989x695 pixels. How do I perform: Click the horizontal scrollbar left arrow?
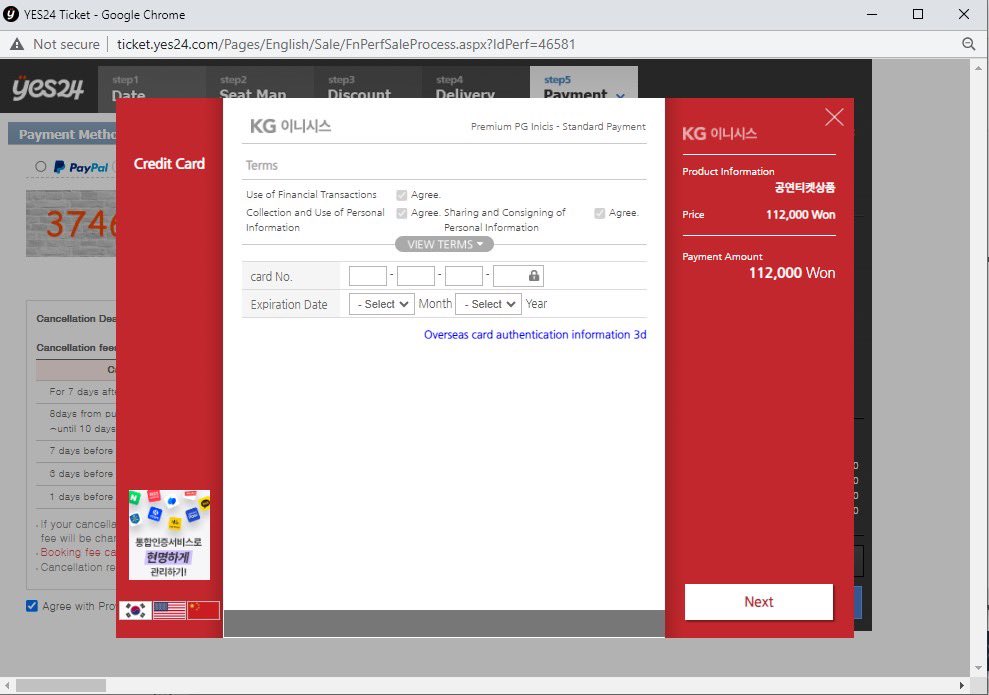6,685
